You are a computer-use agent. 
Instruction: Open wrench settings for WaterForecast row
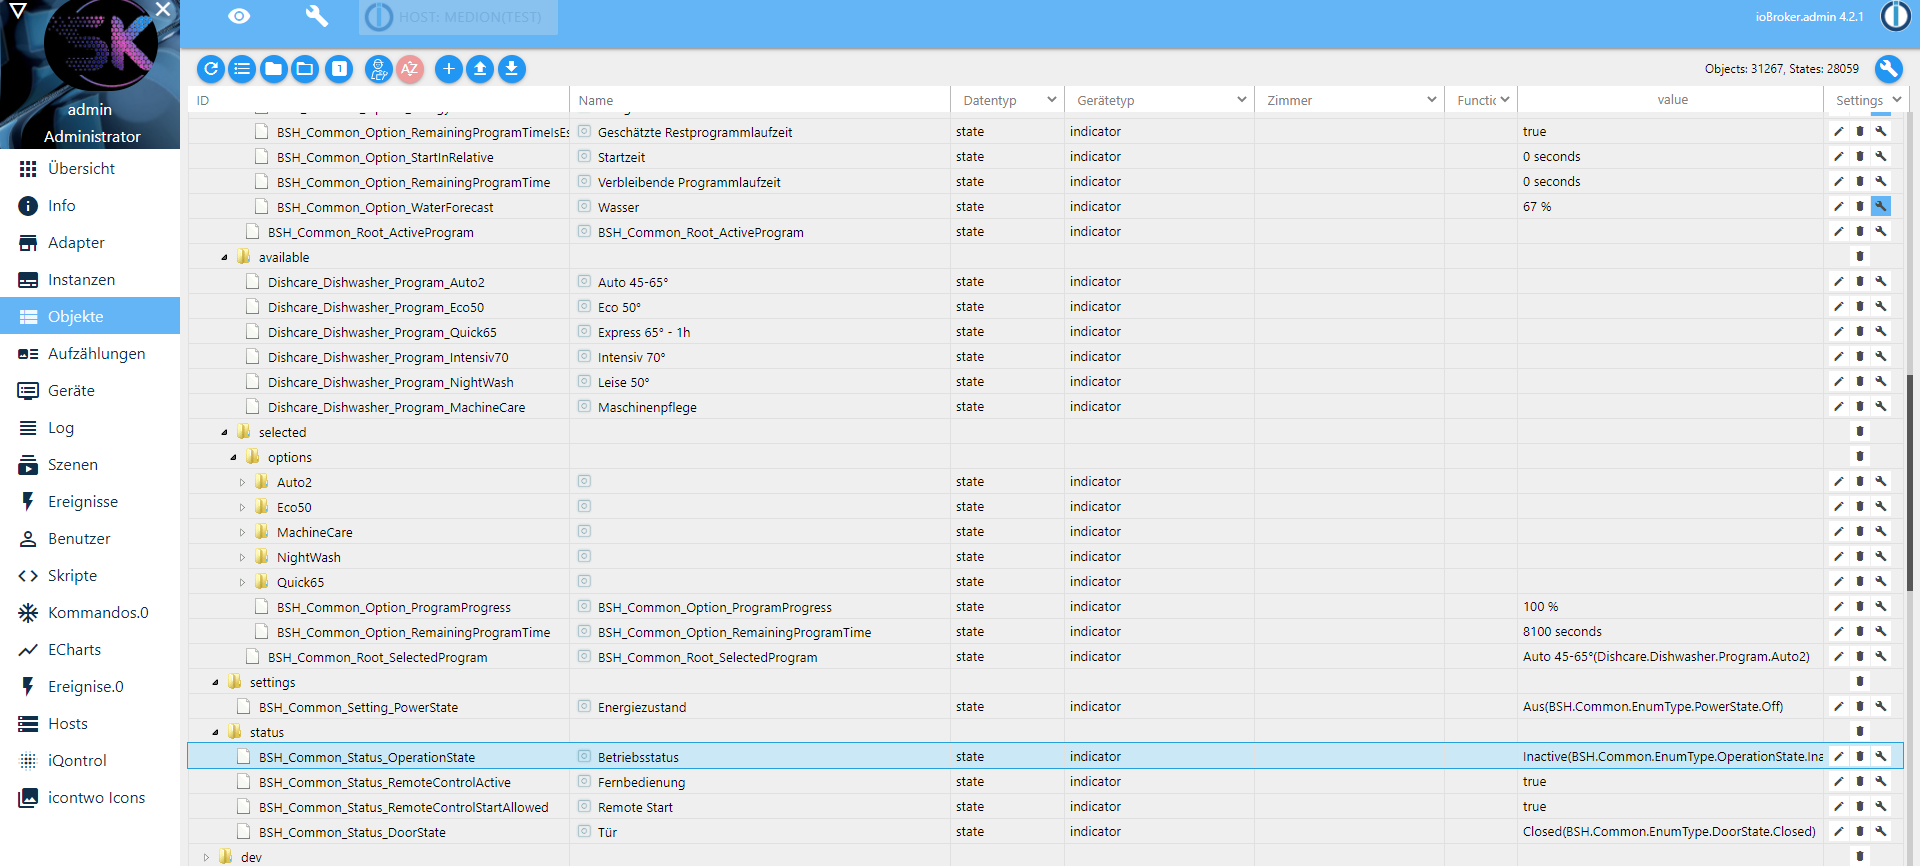click(1881, 206)
